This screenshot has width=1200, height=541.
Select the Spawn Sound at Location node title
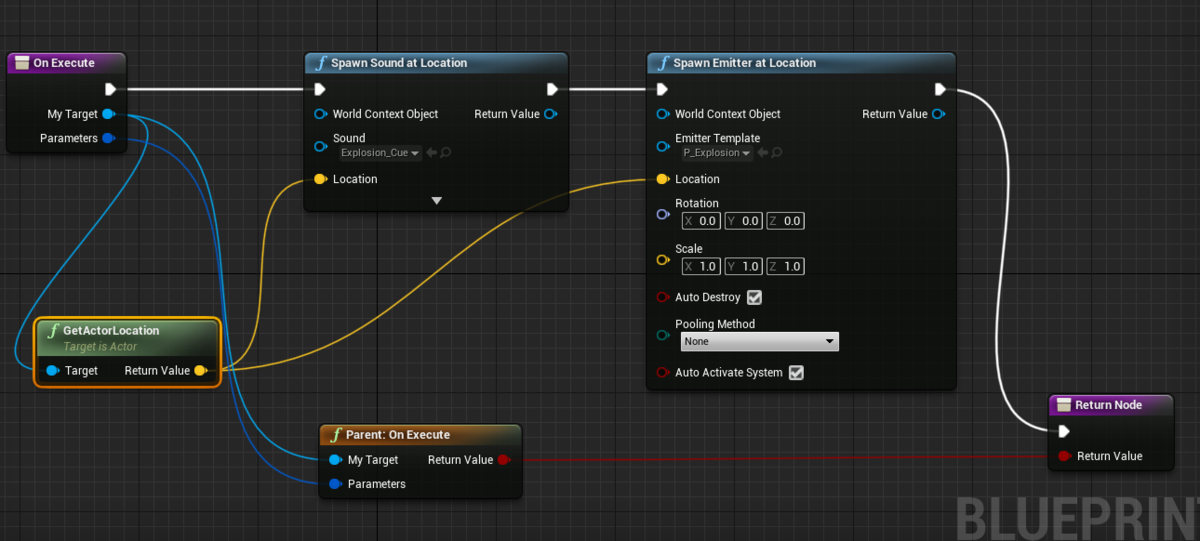[399, 63]
